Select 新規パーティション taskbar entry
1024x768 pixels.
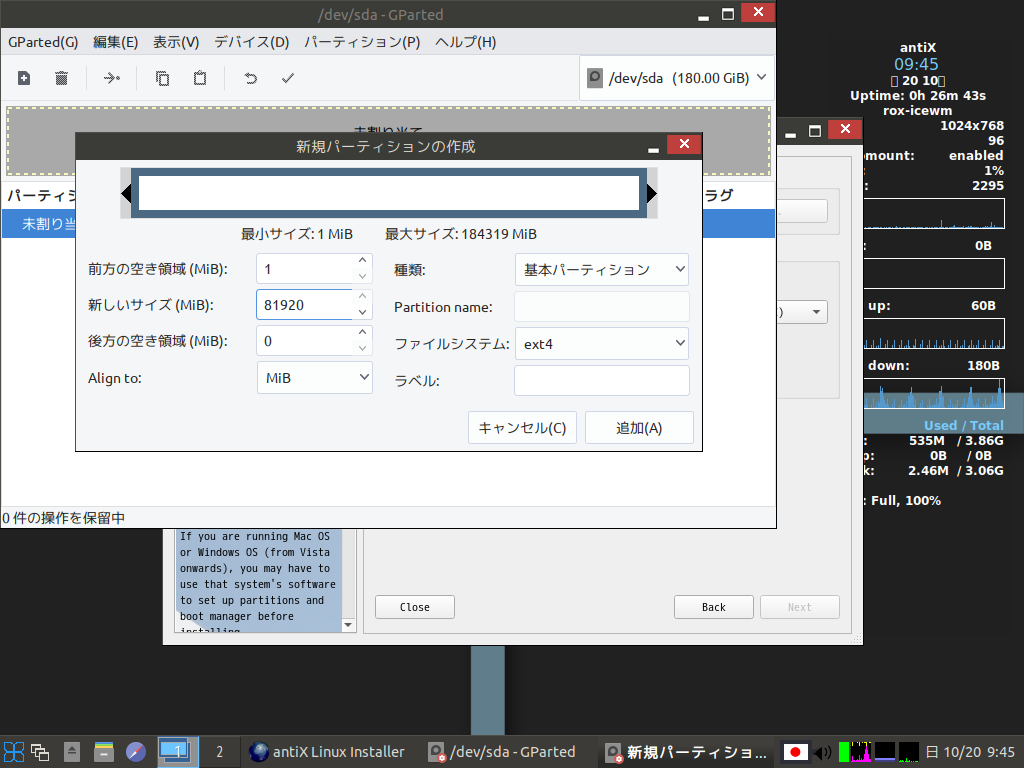click(x=686, y=752)
